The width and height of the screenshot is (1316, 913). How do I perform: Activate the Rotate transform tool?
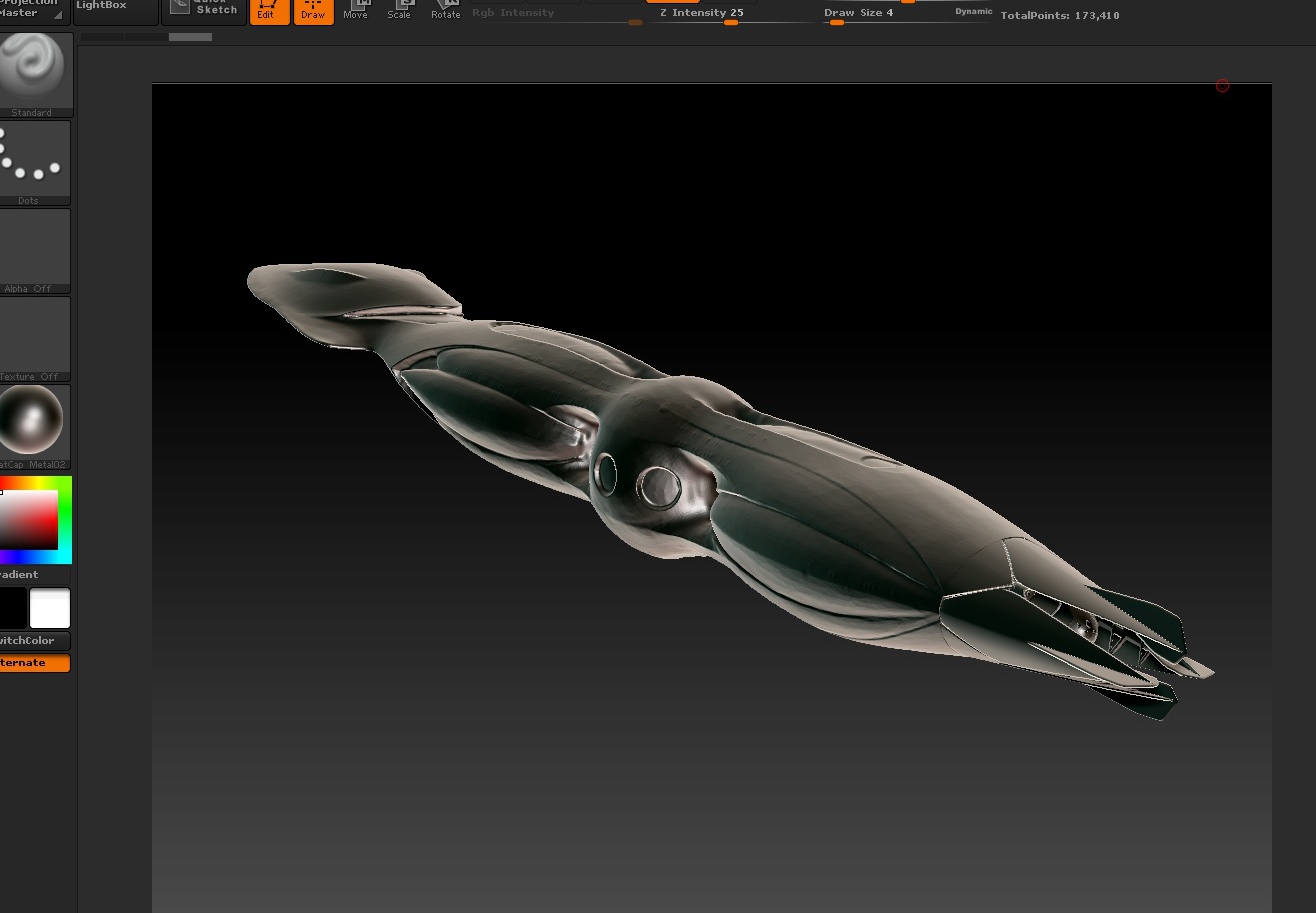(x=445, y=10)
